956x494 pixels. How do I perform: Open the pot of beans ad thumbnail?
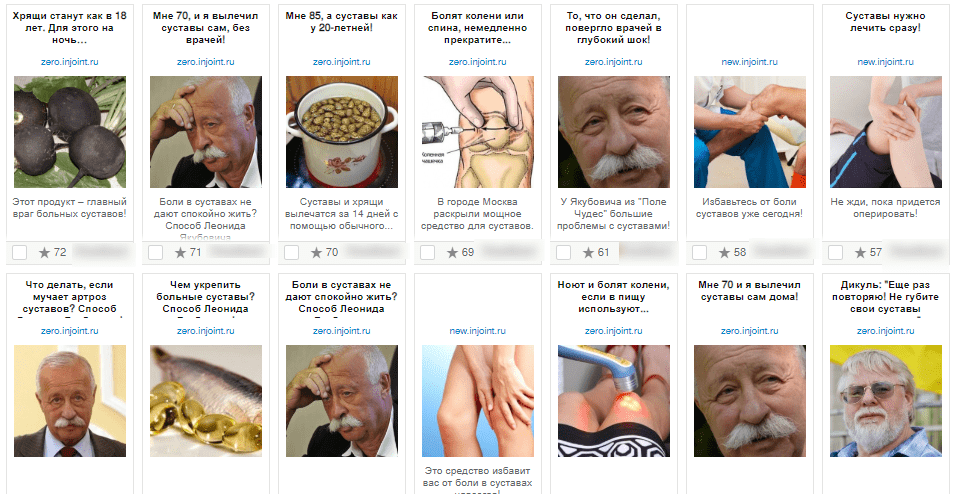[x=342, y=132]
